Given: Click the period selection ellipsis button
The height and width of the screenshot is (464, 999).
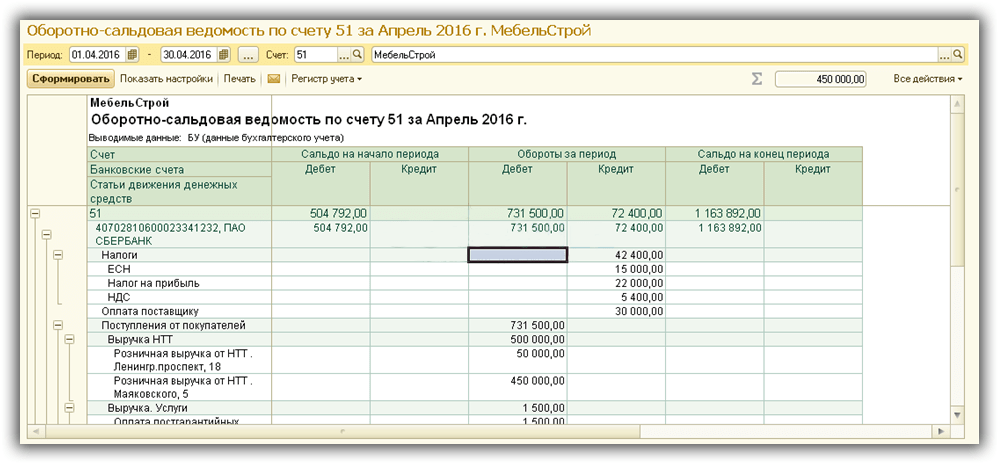Looking at the screenshot, I should (249, 54).
